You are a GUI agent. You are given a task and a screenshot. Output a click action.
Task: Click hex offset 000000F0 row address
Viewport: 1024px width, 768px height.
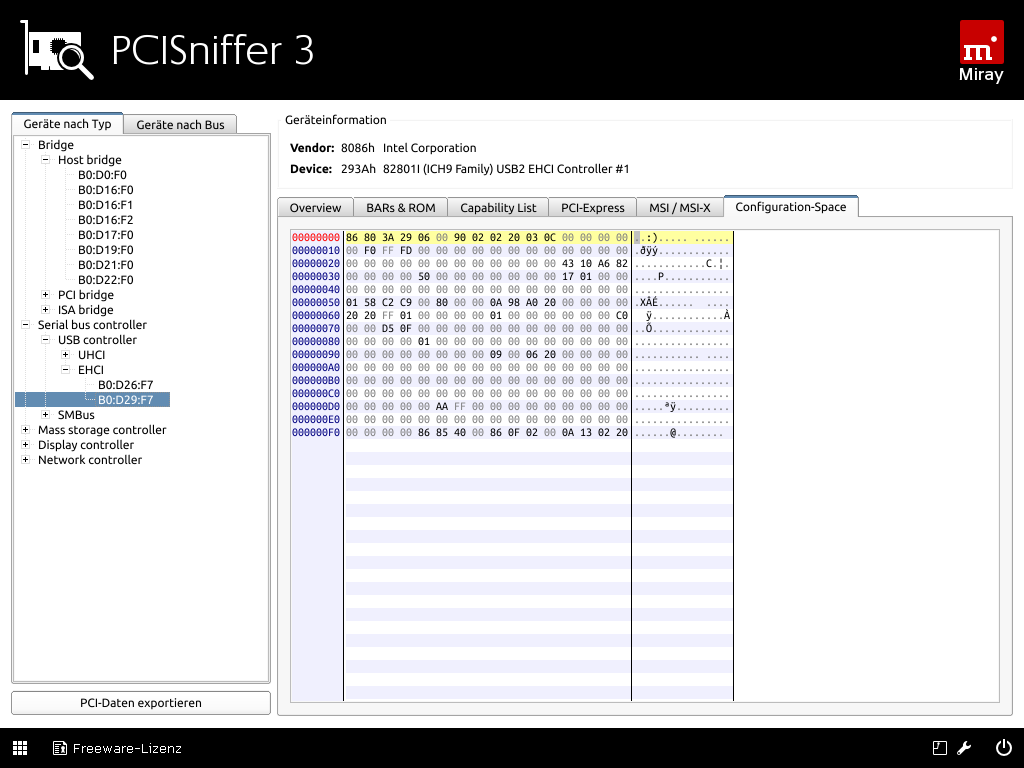click(x=316, y=433)
